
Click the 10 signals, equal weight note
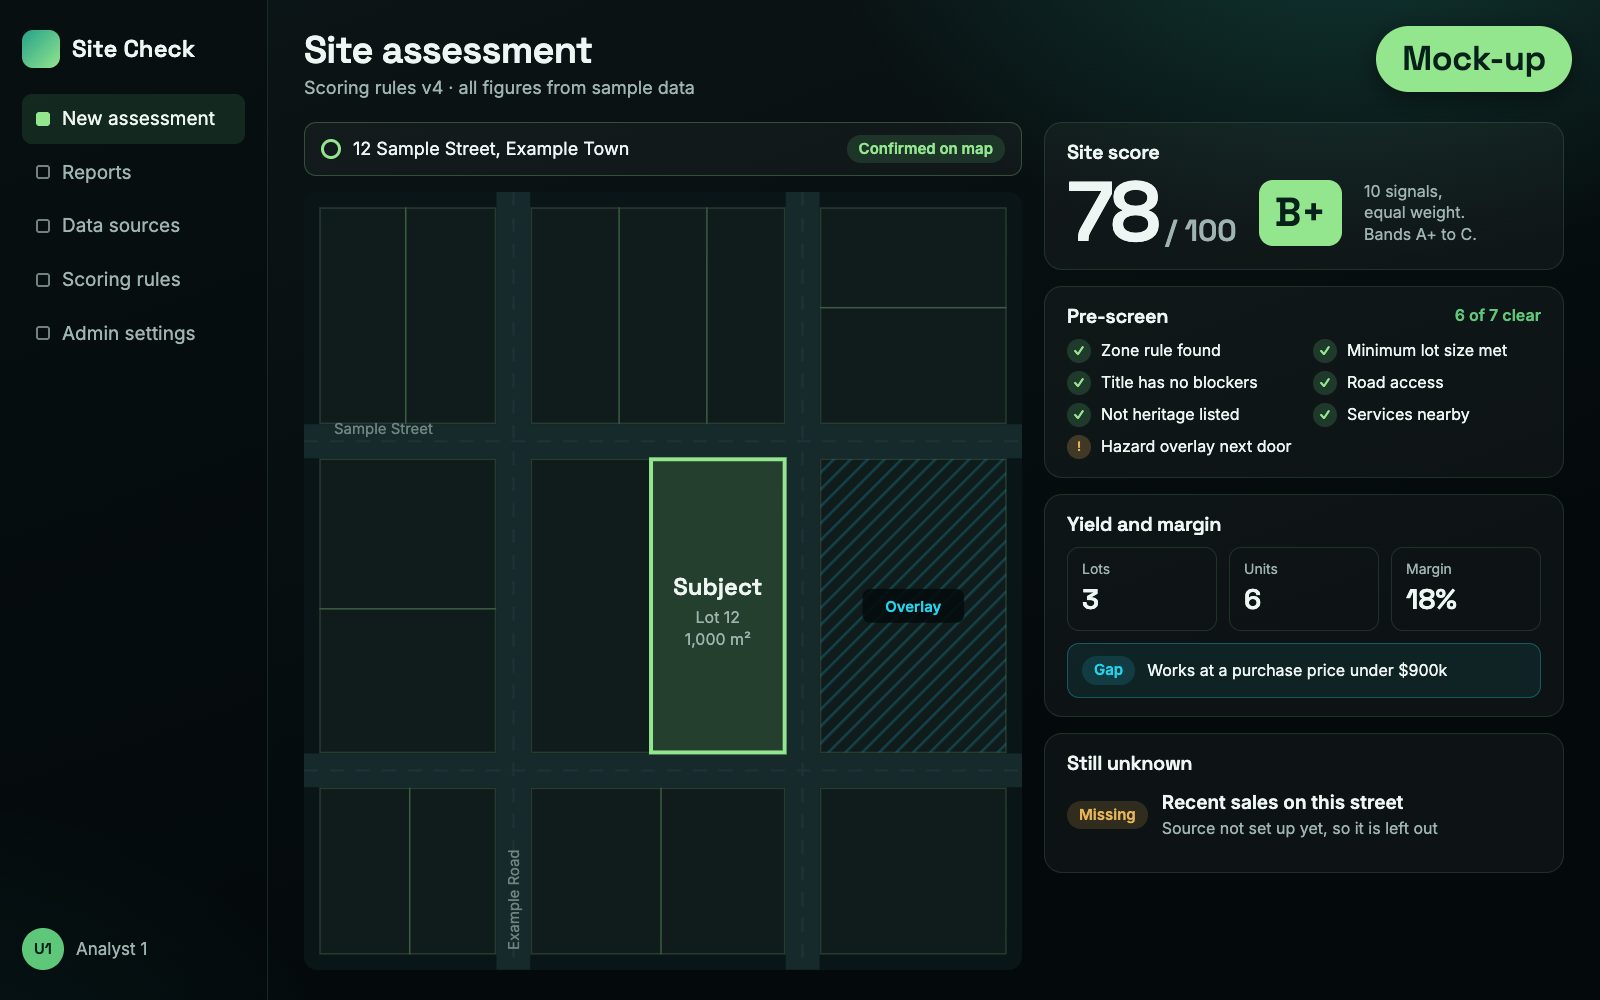(1420, 213)
